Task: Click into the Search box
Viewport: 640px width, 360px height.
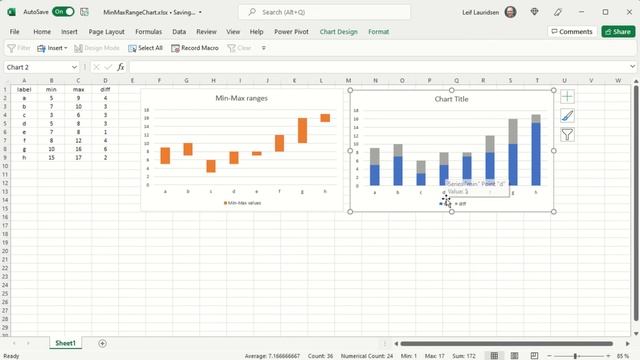Action: point(324,12)
